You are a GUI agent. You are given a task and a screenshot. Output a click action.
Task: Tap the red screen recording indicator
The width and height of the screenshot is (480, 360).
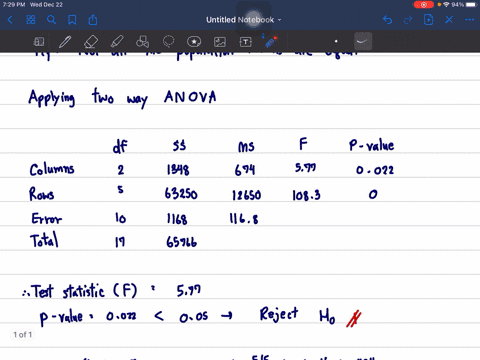pos(424,5)
